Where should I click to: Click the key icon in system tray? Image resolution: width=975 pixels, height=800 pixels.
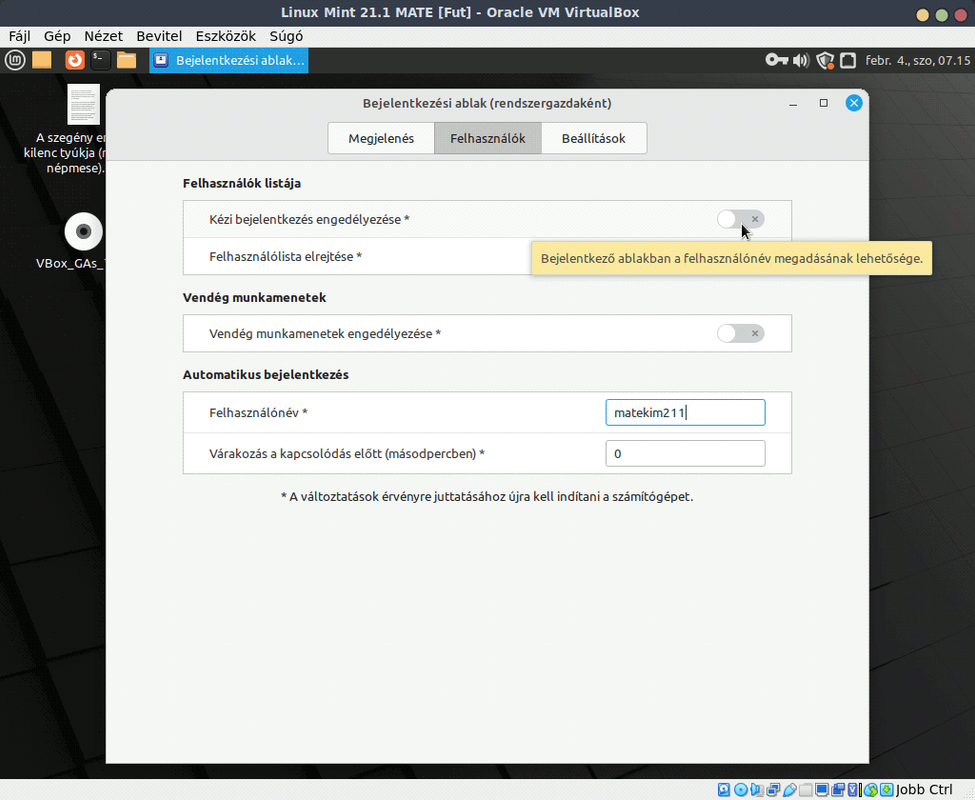tap(777, 60)
